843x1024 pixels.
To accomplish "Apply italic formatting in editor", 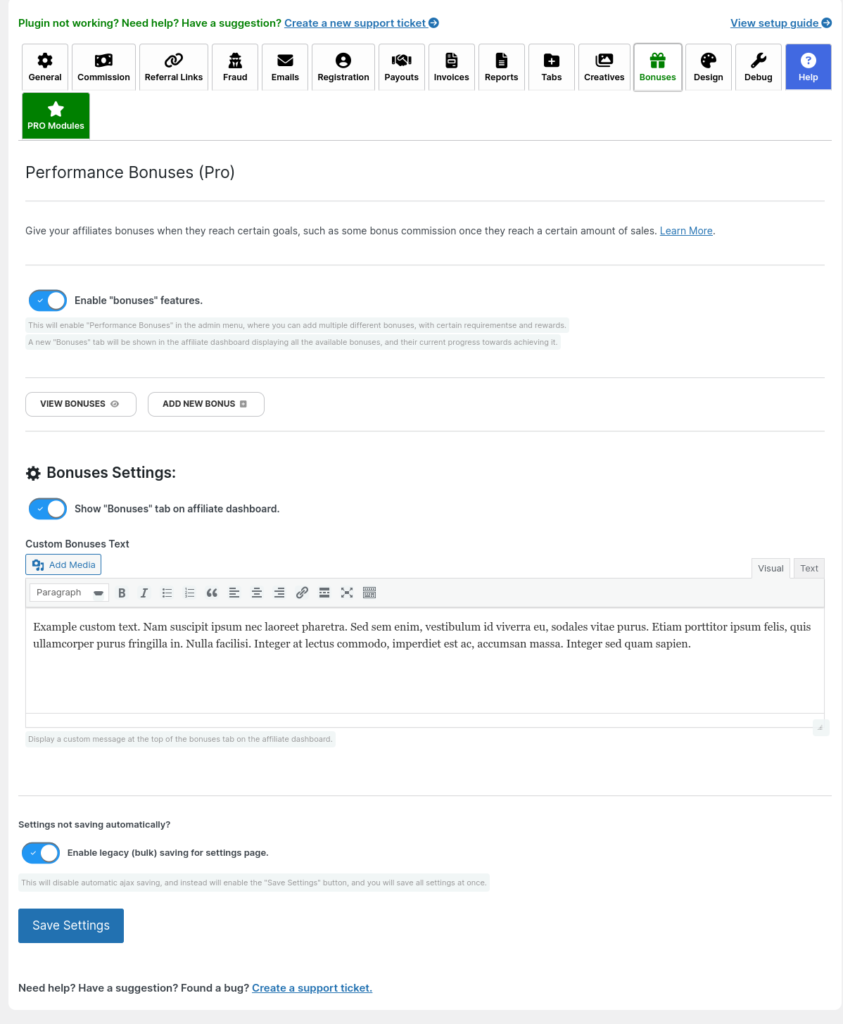I will 144,593.
